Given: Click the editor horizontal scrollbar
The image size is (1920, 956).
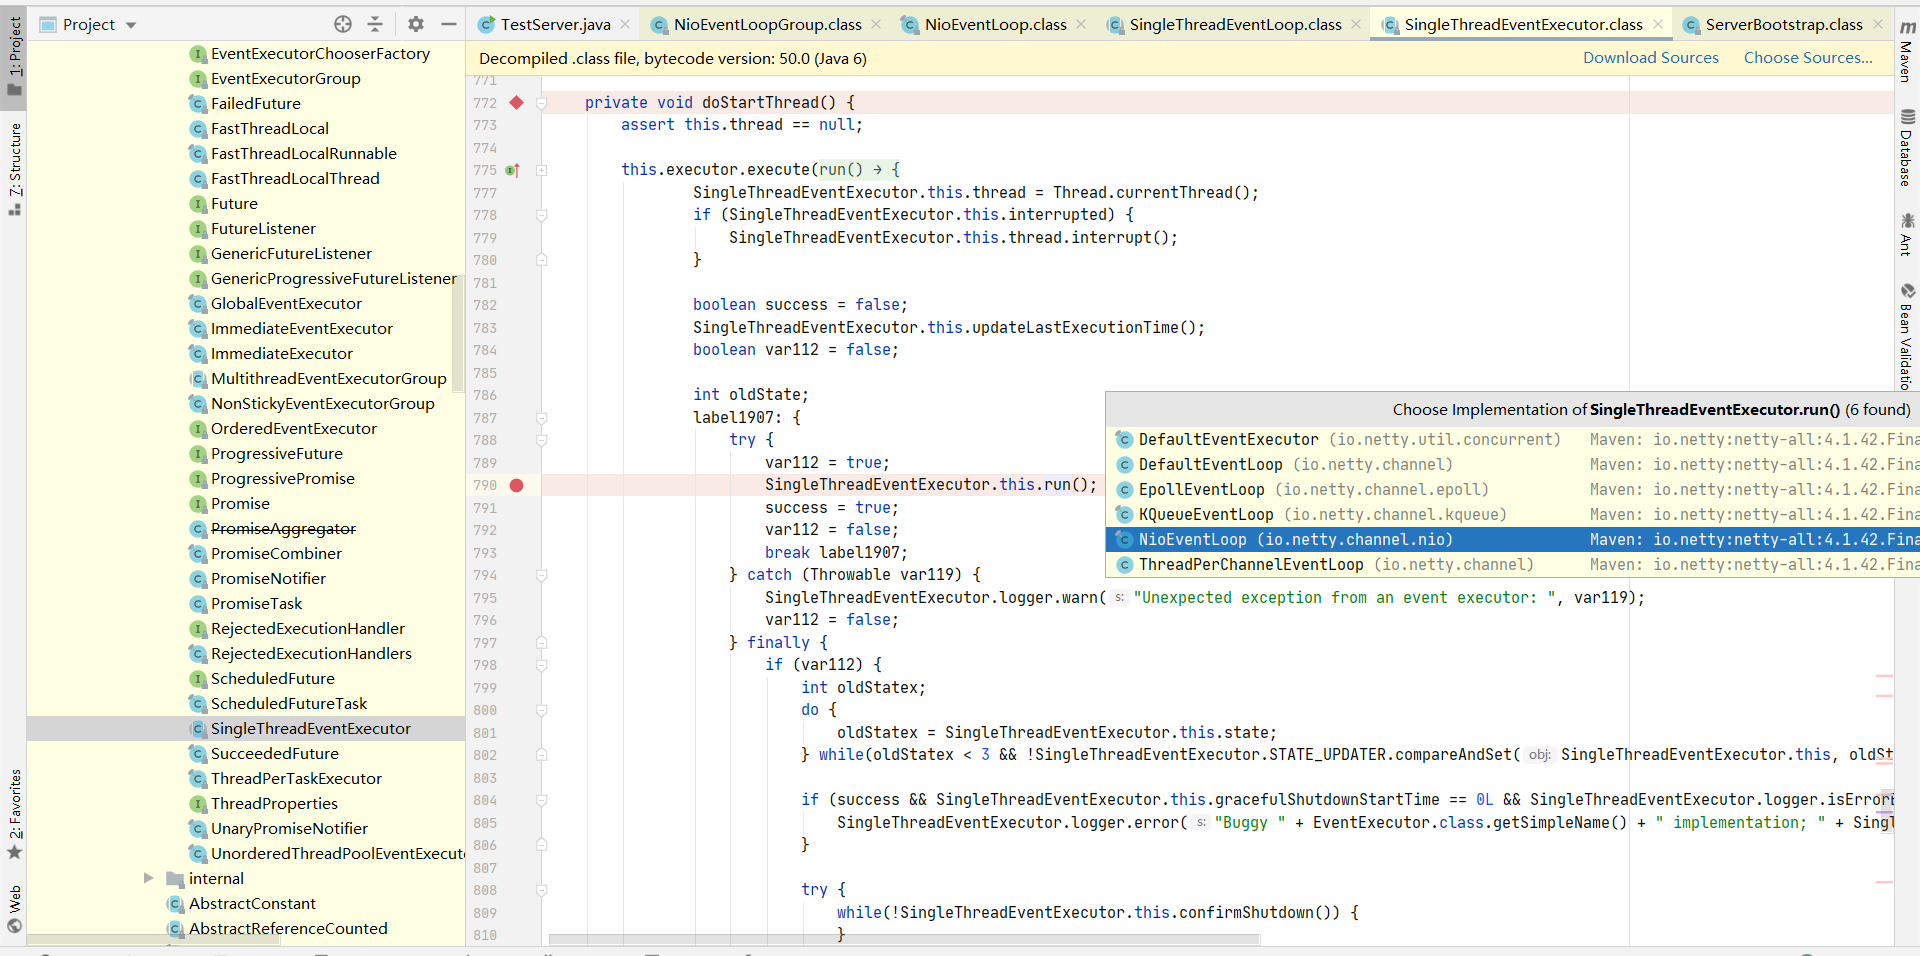Looking at the screenshot, I should click(905, 940).
